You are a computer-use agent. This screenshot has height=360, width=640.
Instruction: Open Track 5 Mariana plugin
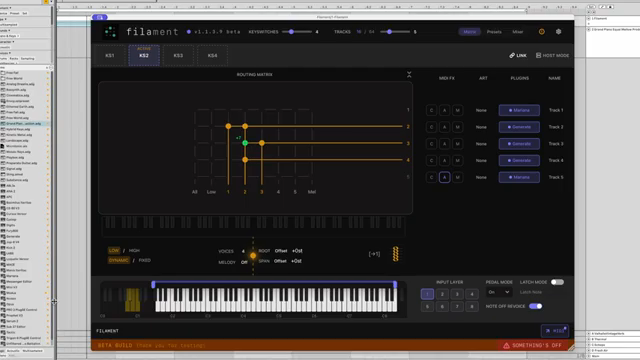coord(519,177)
